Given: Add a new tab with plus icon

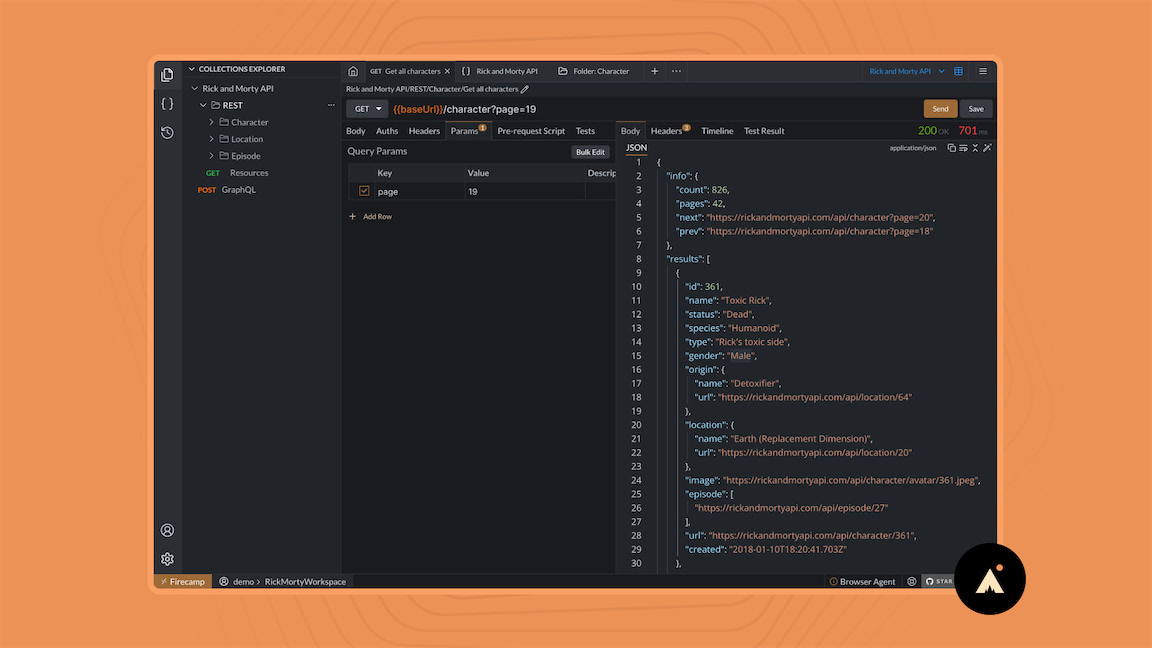Looking at the screenshot, I should point(654,71).
